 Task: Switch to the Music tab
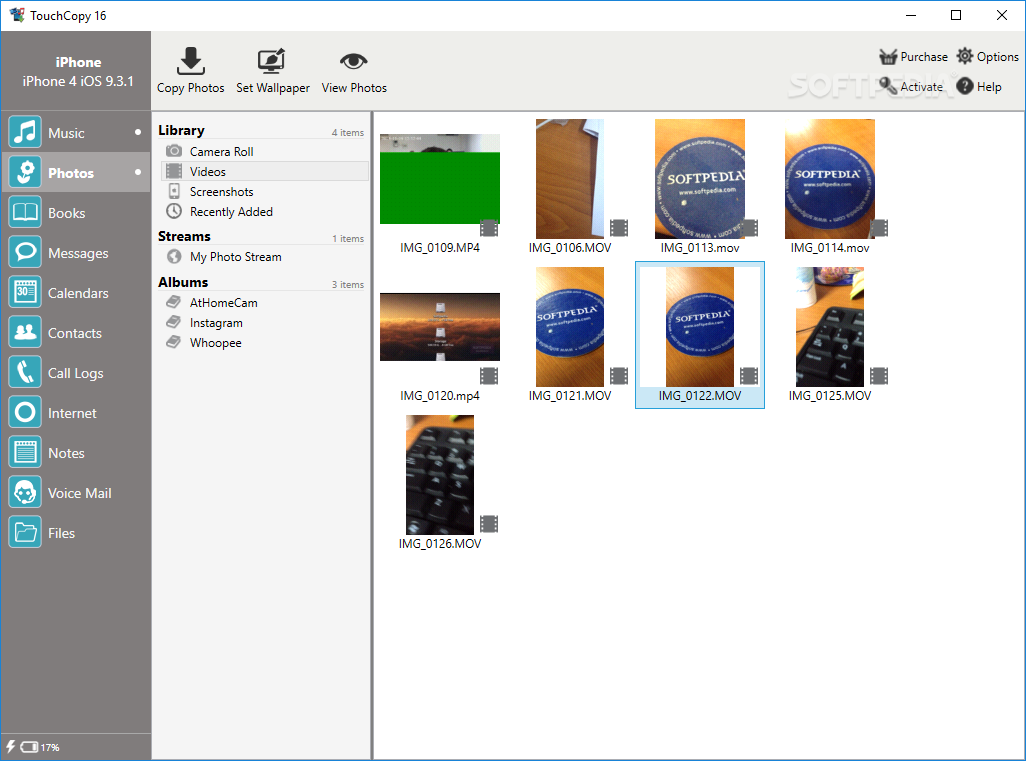click(x=76, y=132)
